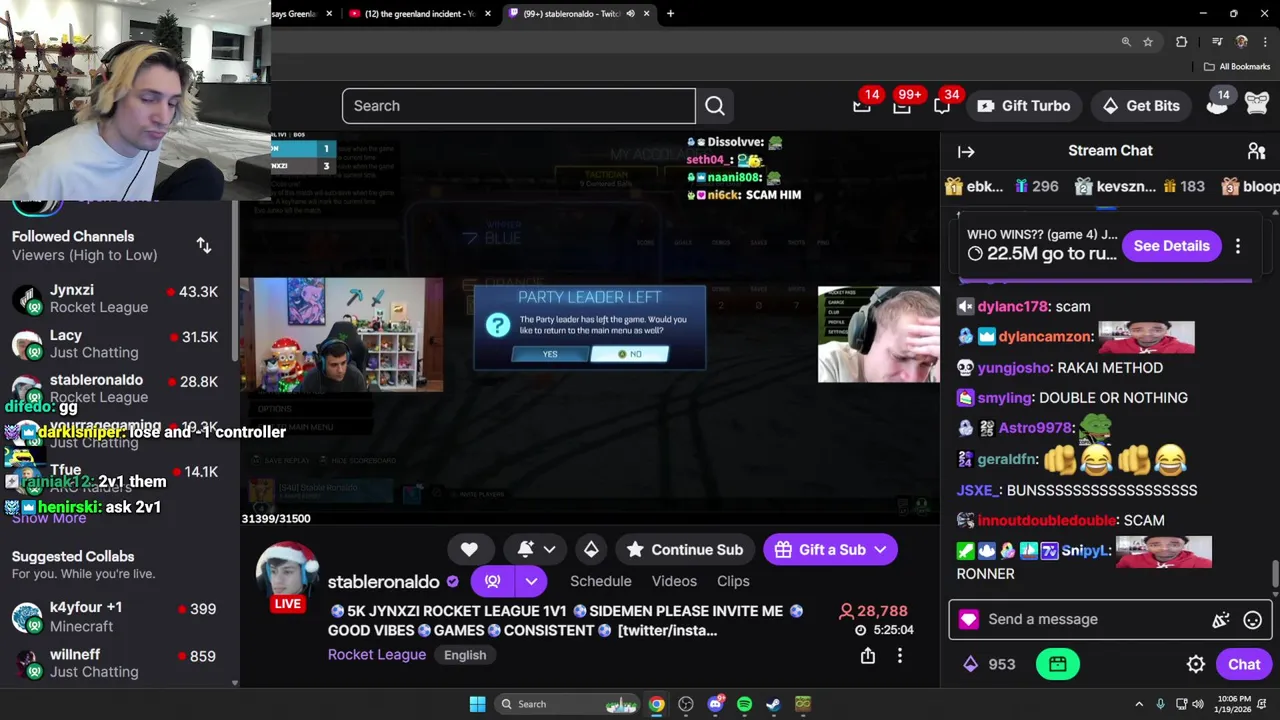1280x720 pixels.
Task: Open Steam from the taskbar
Action: tap(773, 704)
